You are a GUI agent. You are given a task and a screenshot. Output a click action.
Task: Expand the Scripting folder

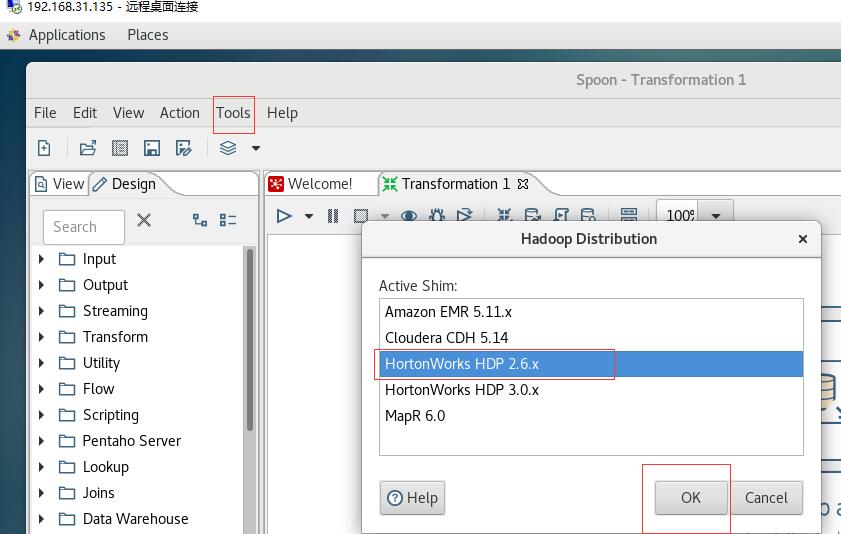click(x=41, y=415)
